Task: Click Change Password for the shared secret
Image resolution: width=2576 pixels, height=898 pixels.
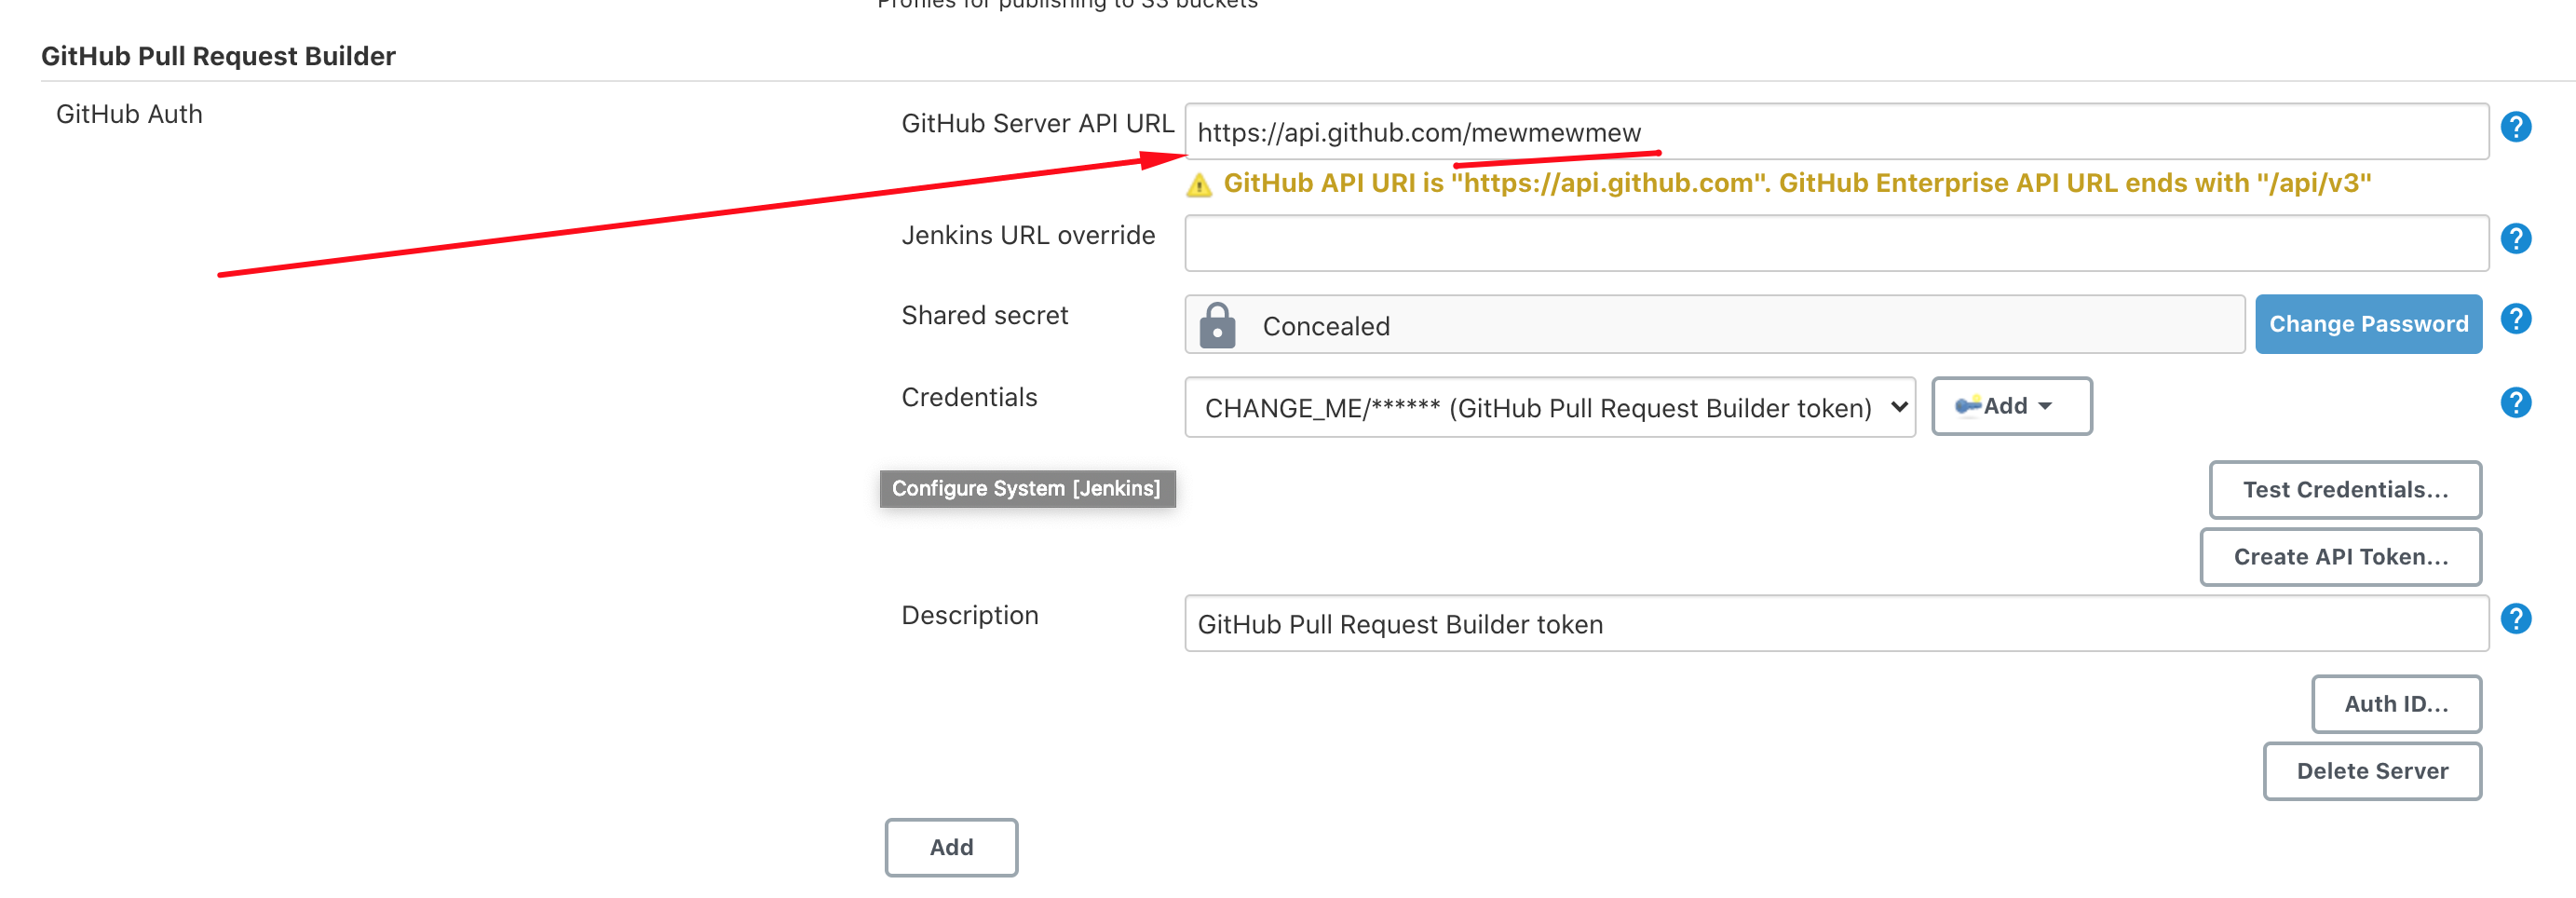Action: tap(2368, 324)
